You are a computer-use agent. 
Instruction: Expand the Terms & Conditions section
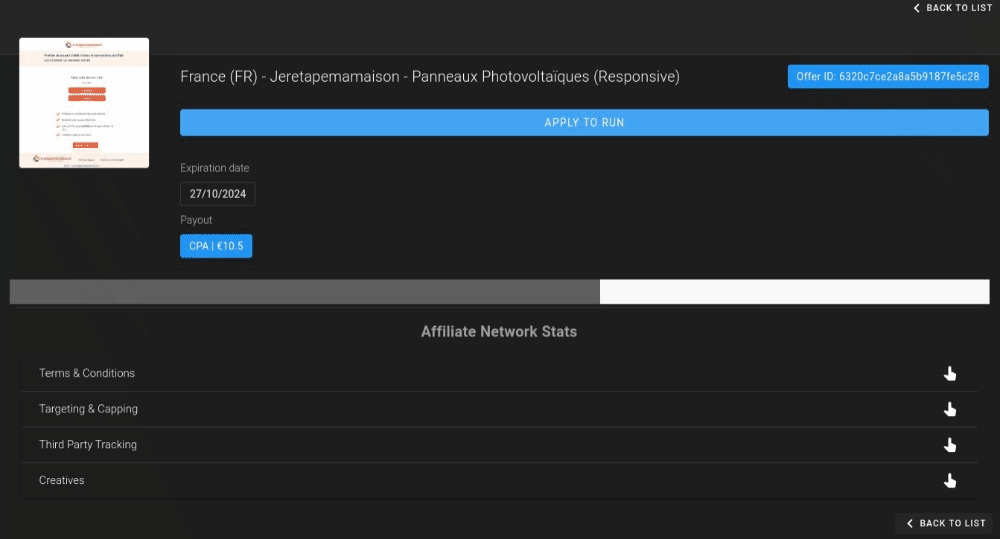coord(499,373)
